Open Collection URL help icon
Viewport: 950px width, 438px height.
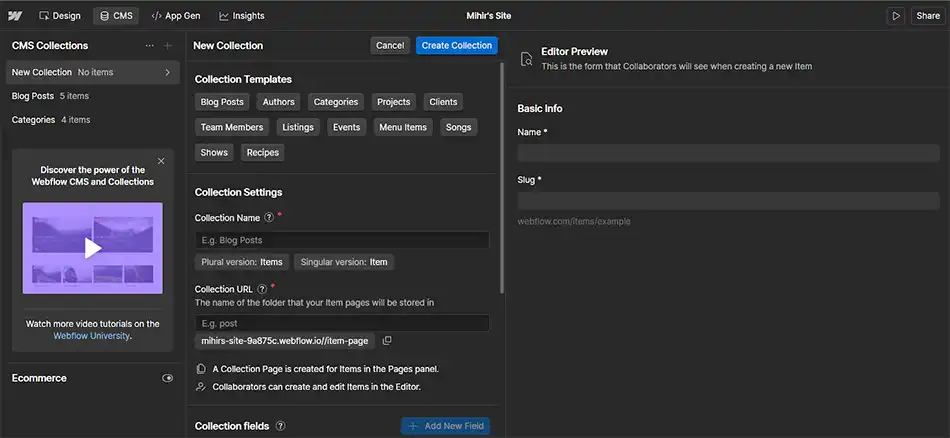[262, 289]
